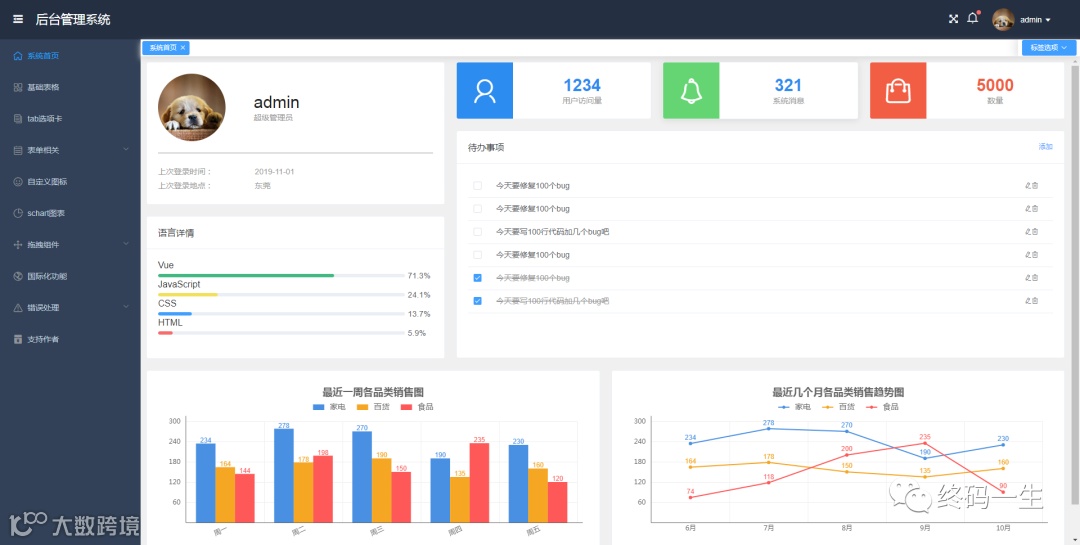The height and width of the screenshot is (545, 1080).
Task: Click the 待办事项 panel heading
Action: 486,147
